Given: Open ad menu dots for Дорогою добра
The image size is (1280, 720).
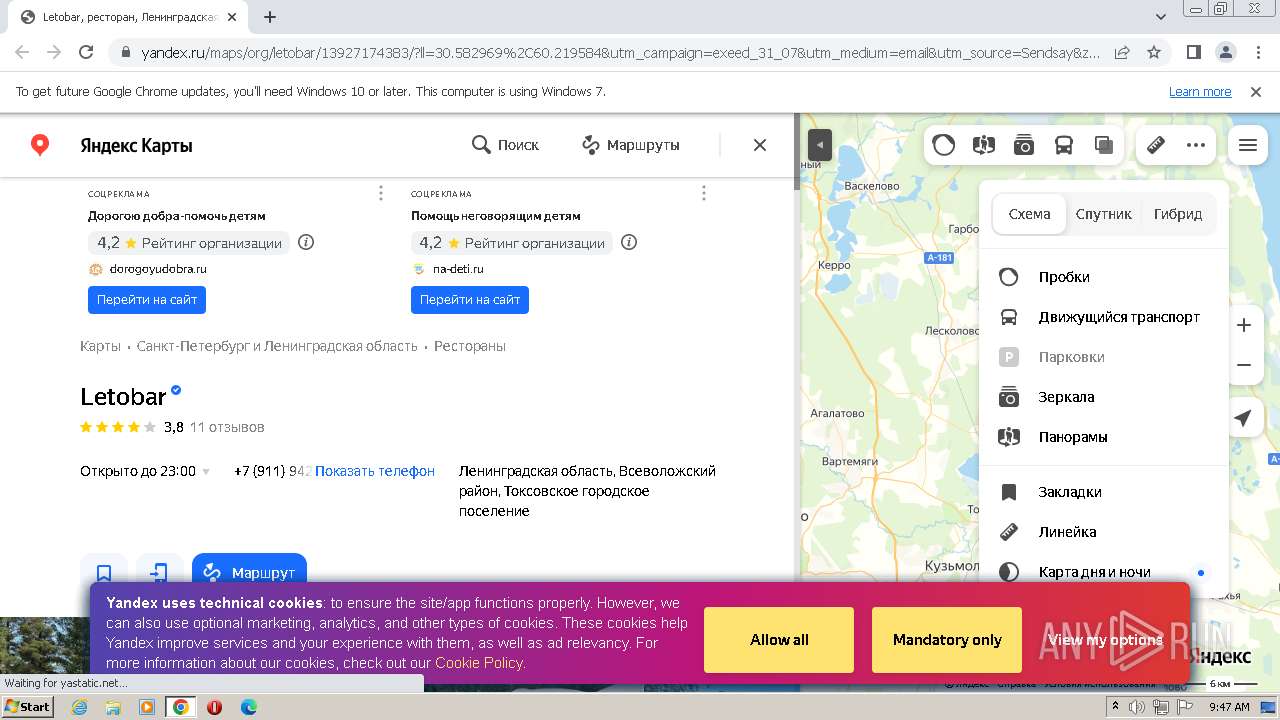Looking at the screenshot, I should [381, 193].
